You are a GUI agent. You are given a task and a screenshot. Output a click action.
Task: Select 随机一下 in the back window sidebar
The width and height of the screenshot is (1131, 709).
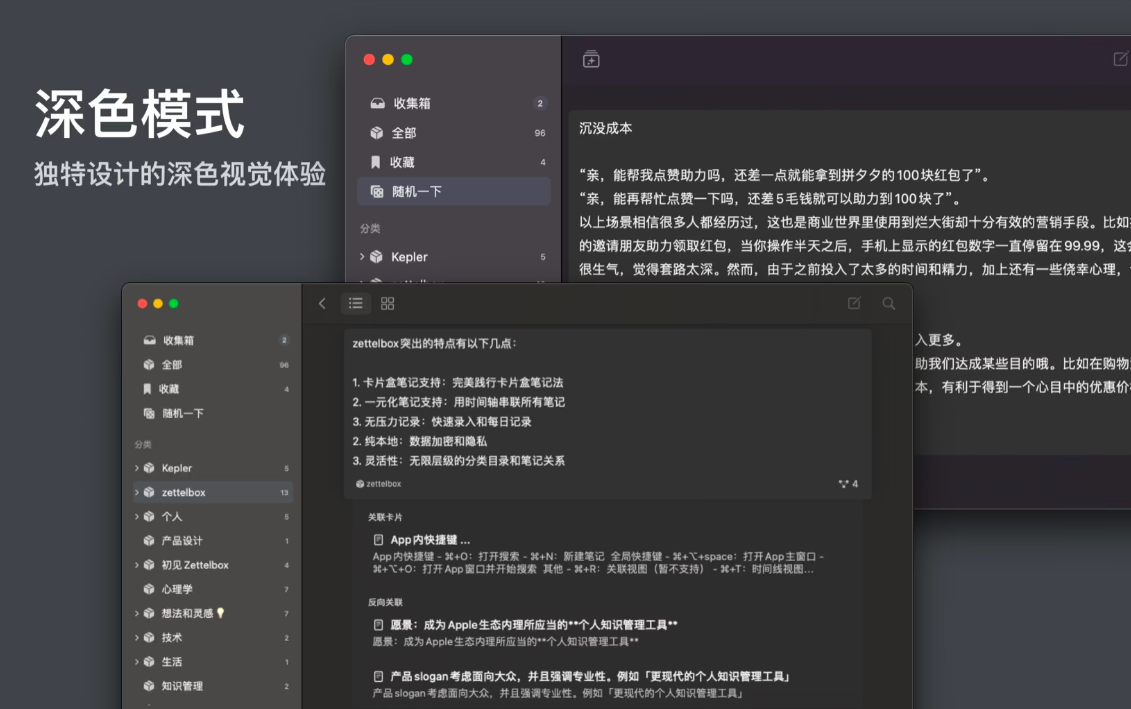[416, 191]
